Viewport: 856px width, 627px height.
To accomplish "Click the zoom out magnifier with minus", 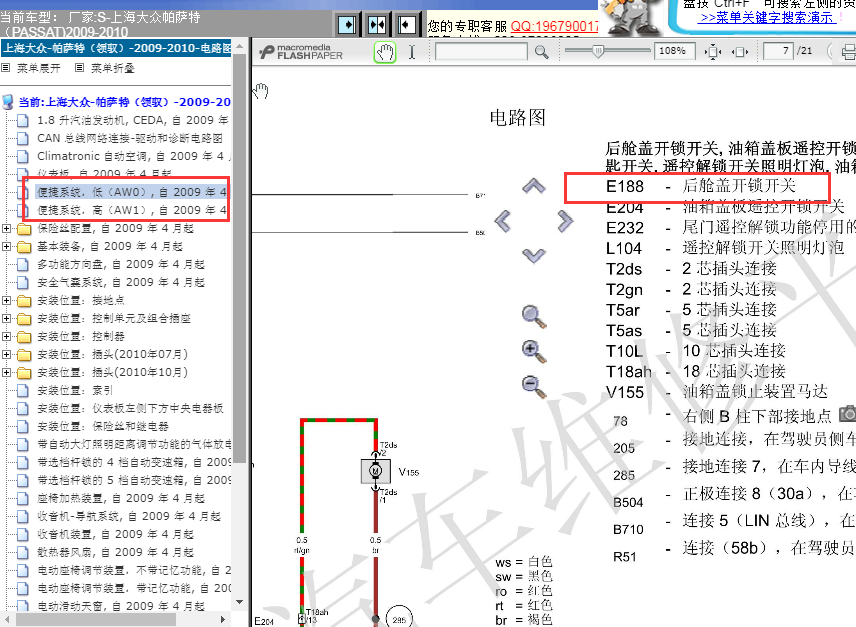I will tap(533, 386).
